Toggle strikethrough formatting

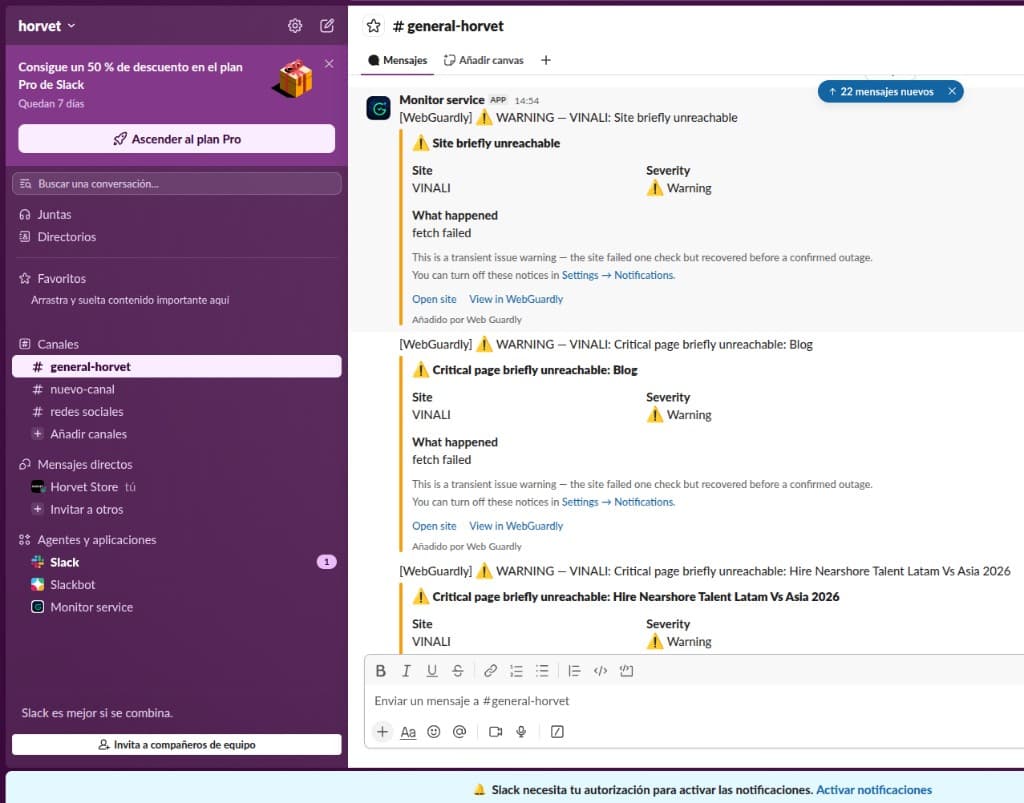(458, 670)
